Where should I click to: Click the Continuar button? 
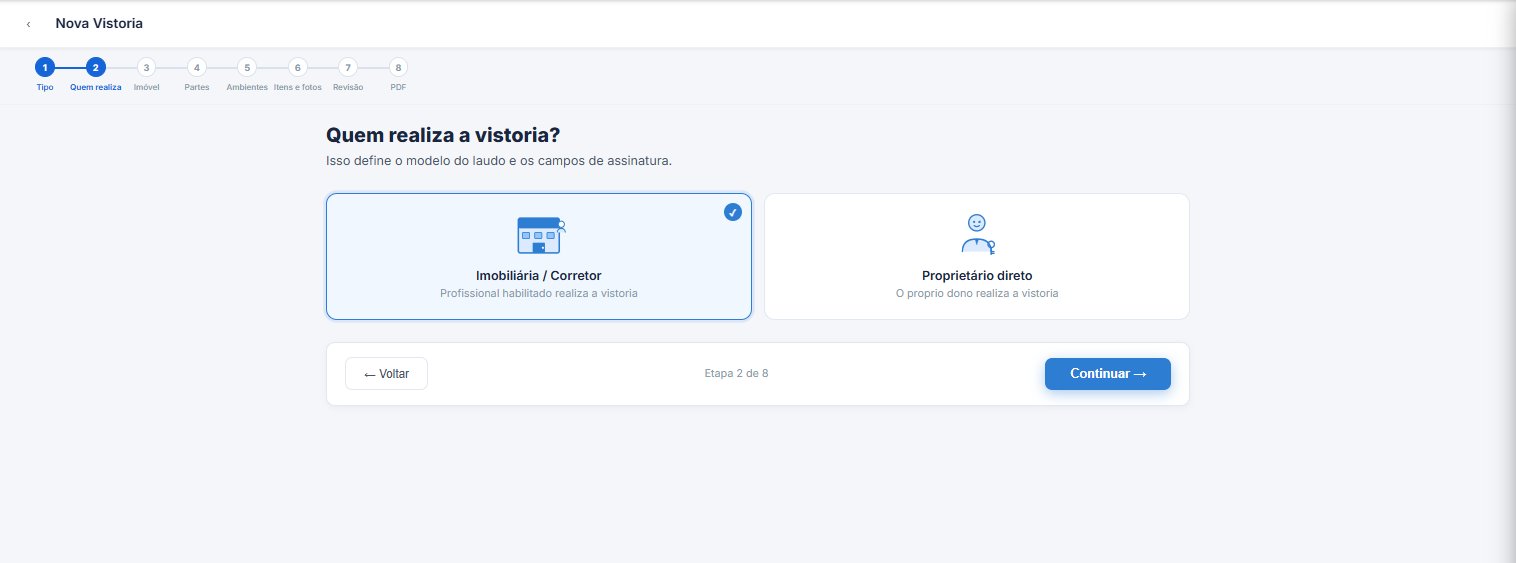pyautogui.click(x=1108, y=374)
